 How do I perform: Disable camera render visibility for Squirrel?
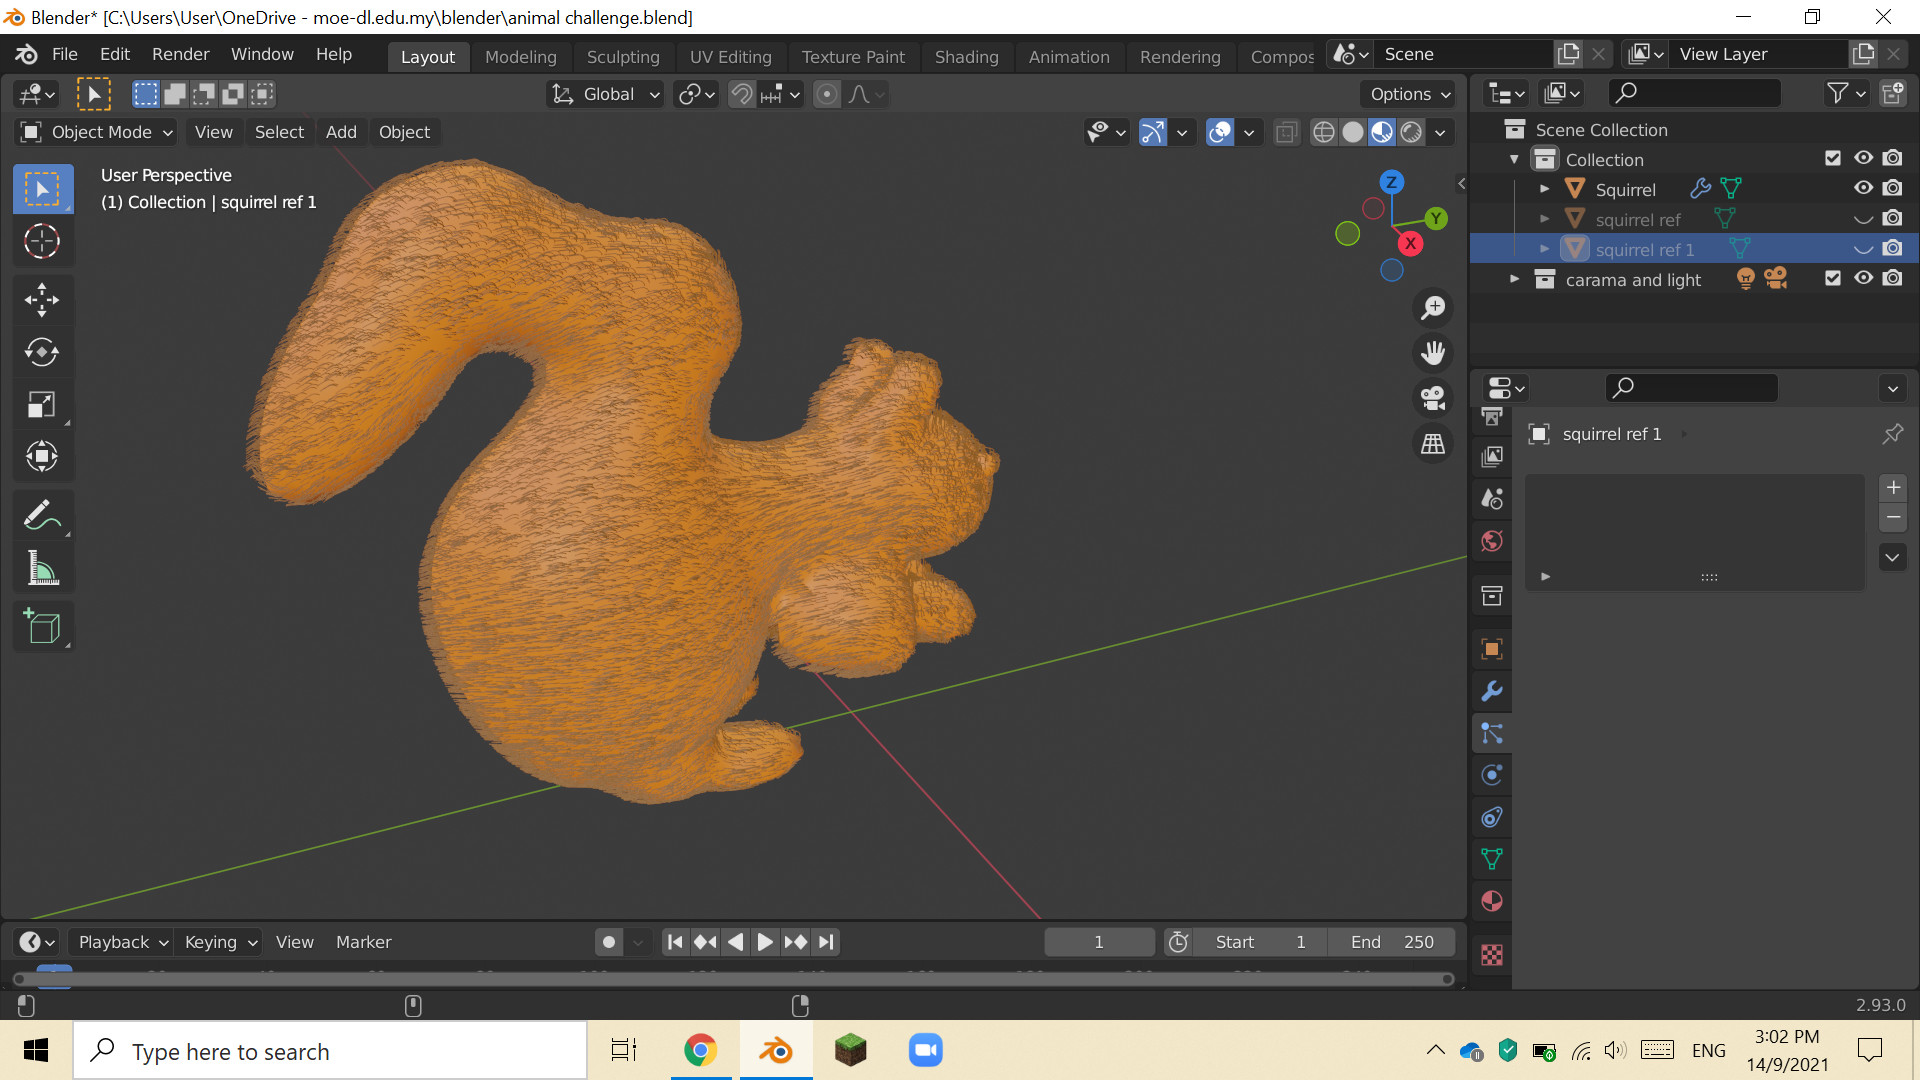pos(1893,188)
